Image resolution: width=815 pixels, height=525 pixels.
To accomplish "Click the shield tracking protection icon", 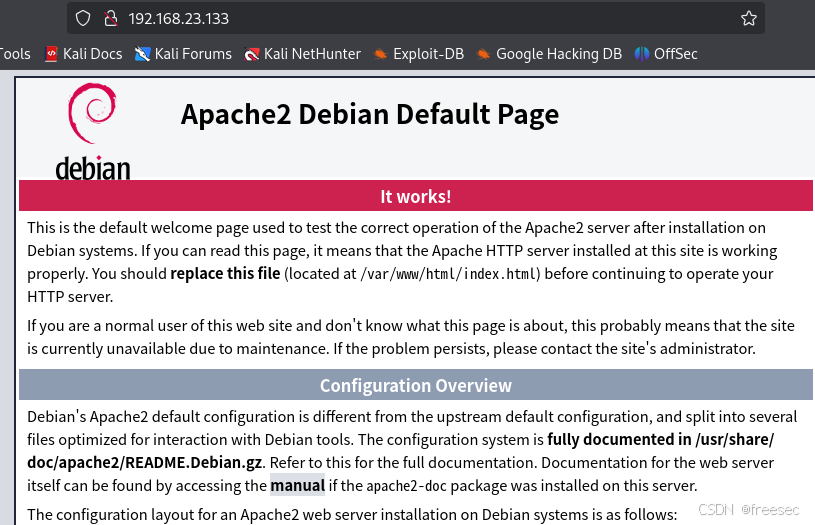I will click(83, 18).
